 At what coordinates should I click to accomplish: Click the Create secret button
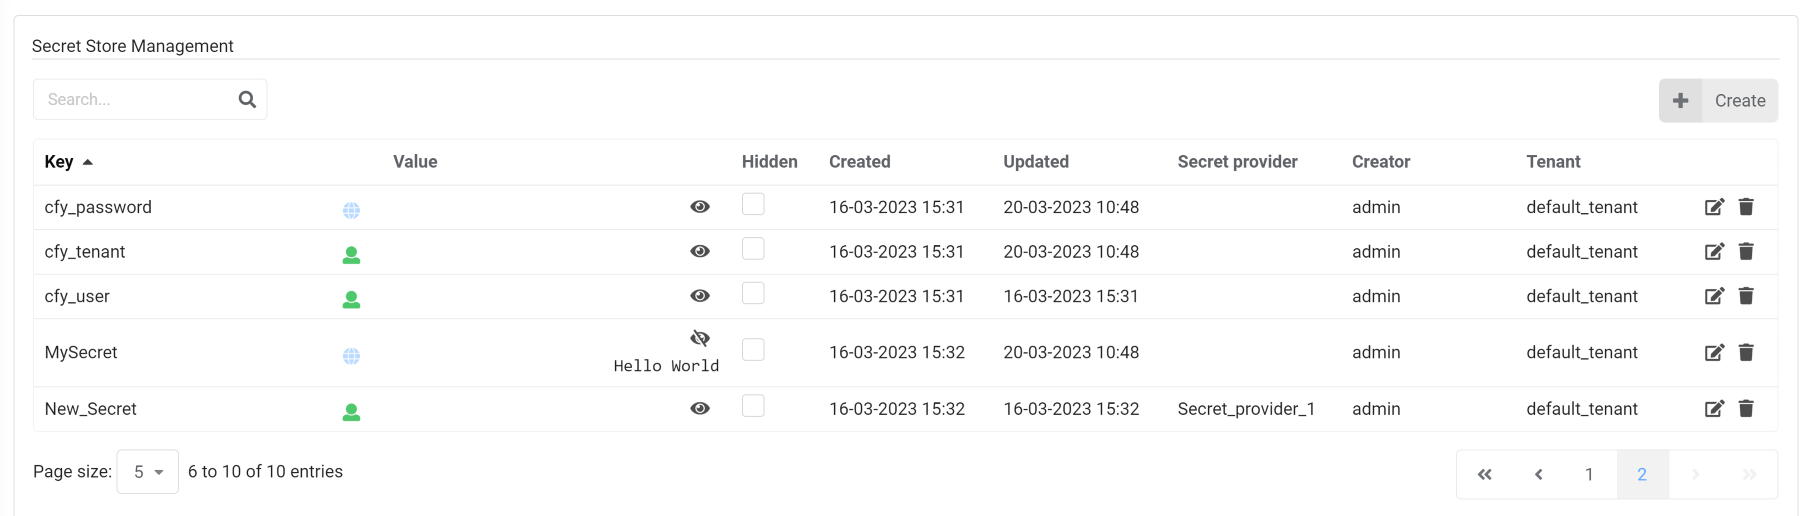click(1718, 100)
